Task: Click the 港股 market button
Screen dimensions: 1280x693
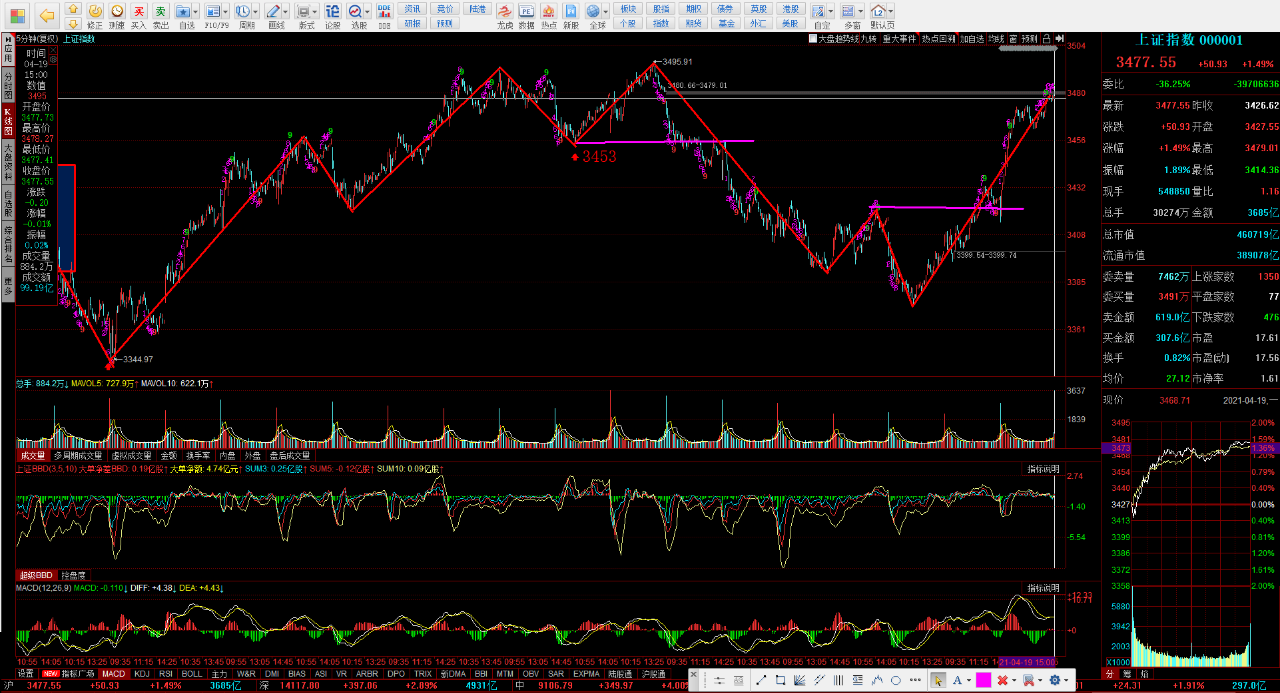Action: (x=791, y=8)
